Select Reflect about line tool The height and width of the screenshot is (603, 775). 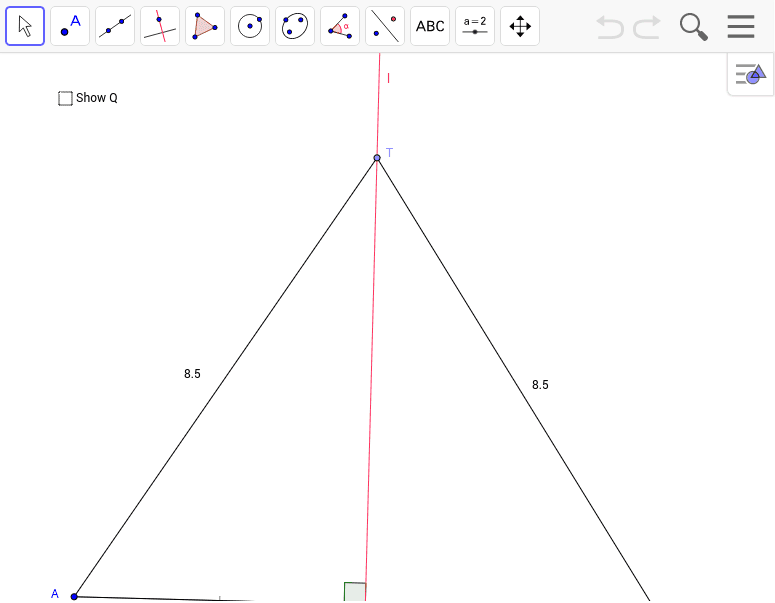pyautogui.click(x=385, y=26)
